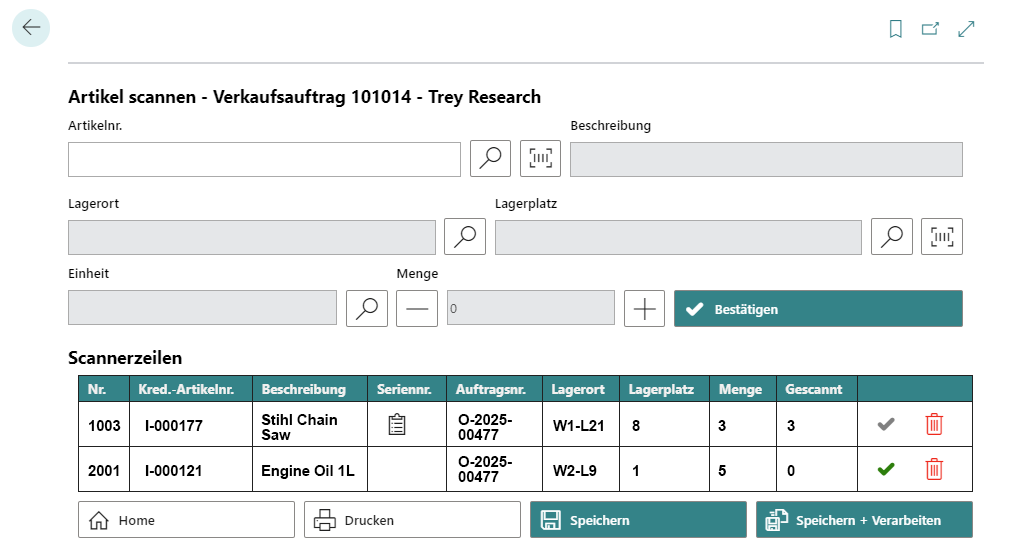
Task: Select Menge column header in table
Action: coord(742,389)
